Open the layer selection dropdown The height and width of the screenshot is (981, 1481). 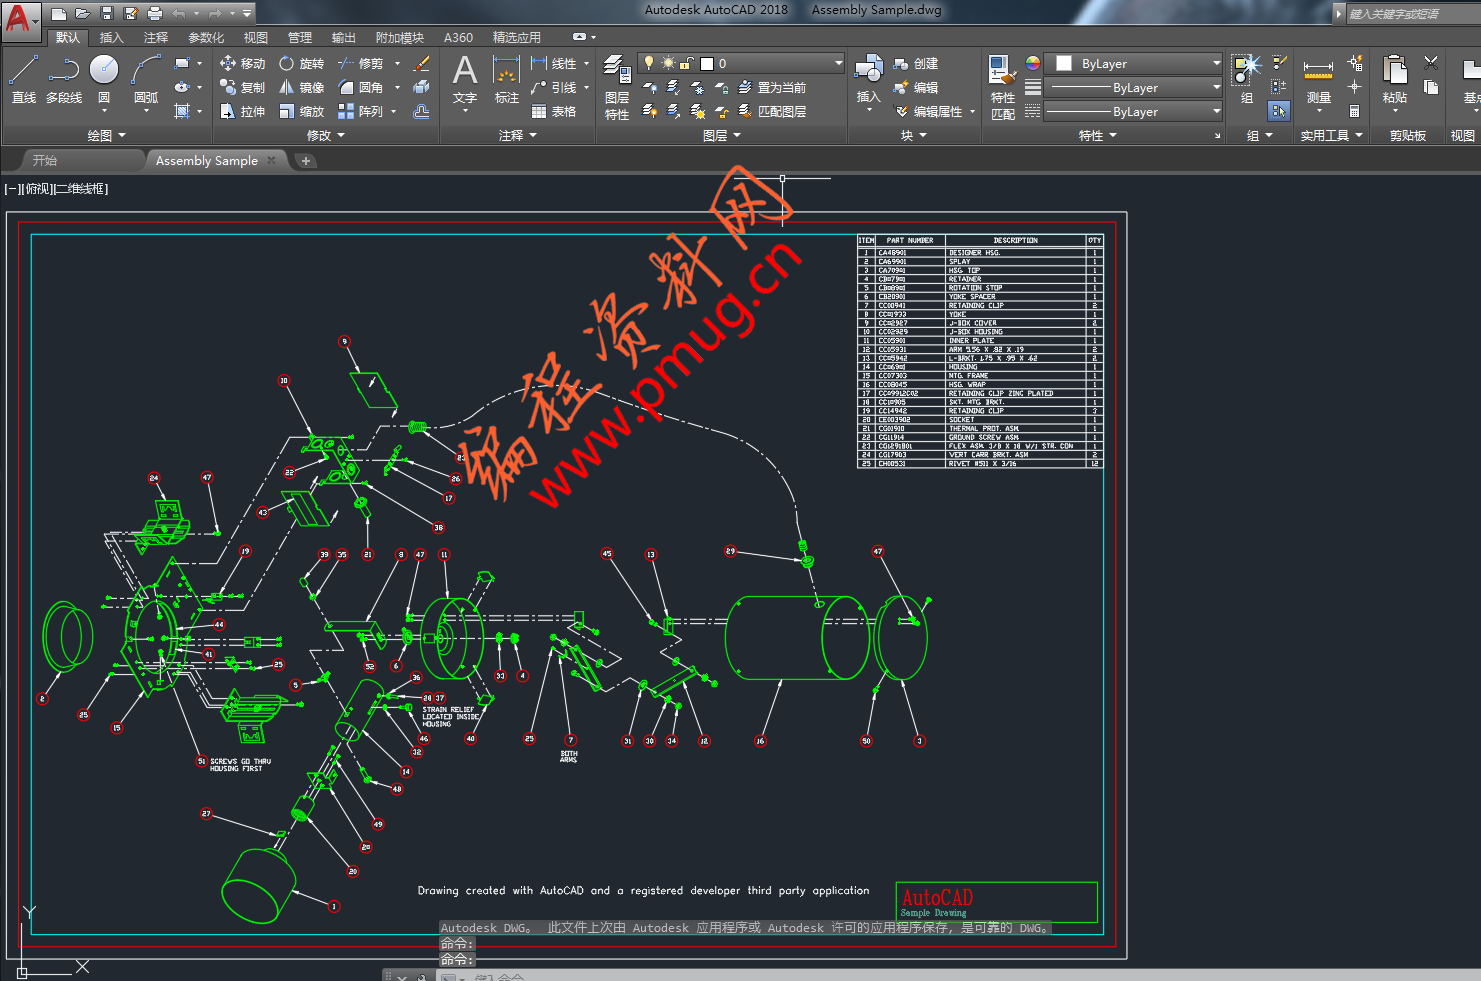839,63
